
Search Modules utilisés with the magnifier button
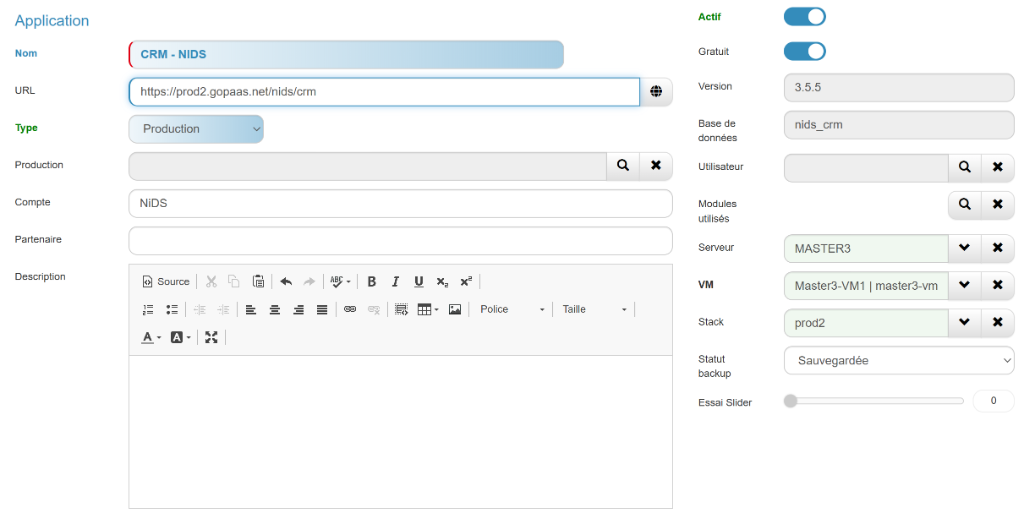pyautogui.click(x=964, y=204)
